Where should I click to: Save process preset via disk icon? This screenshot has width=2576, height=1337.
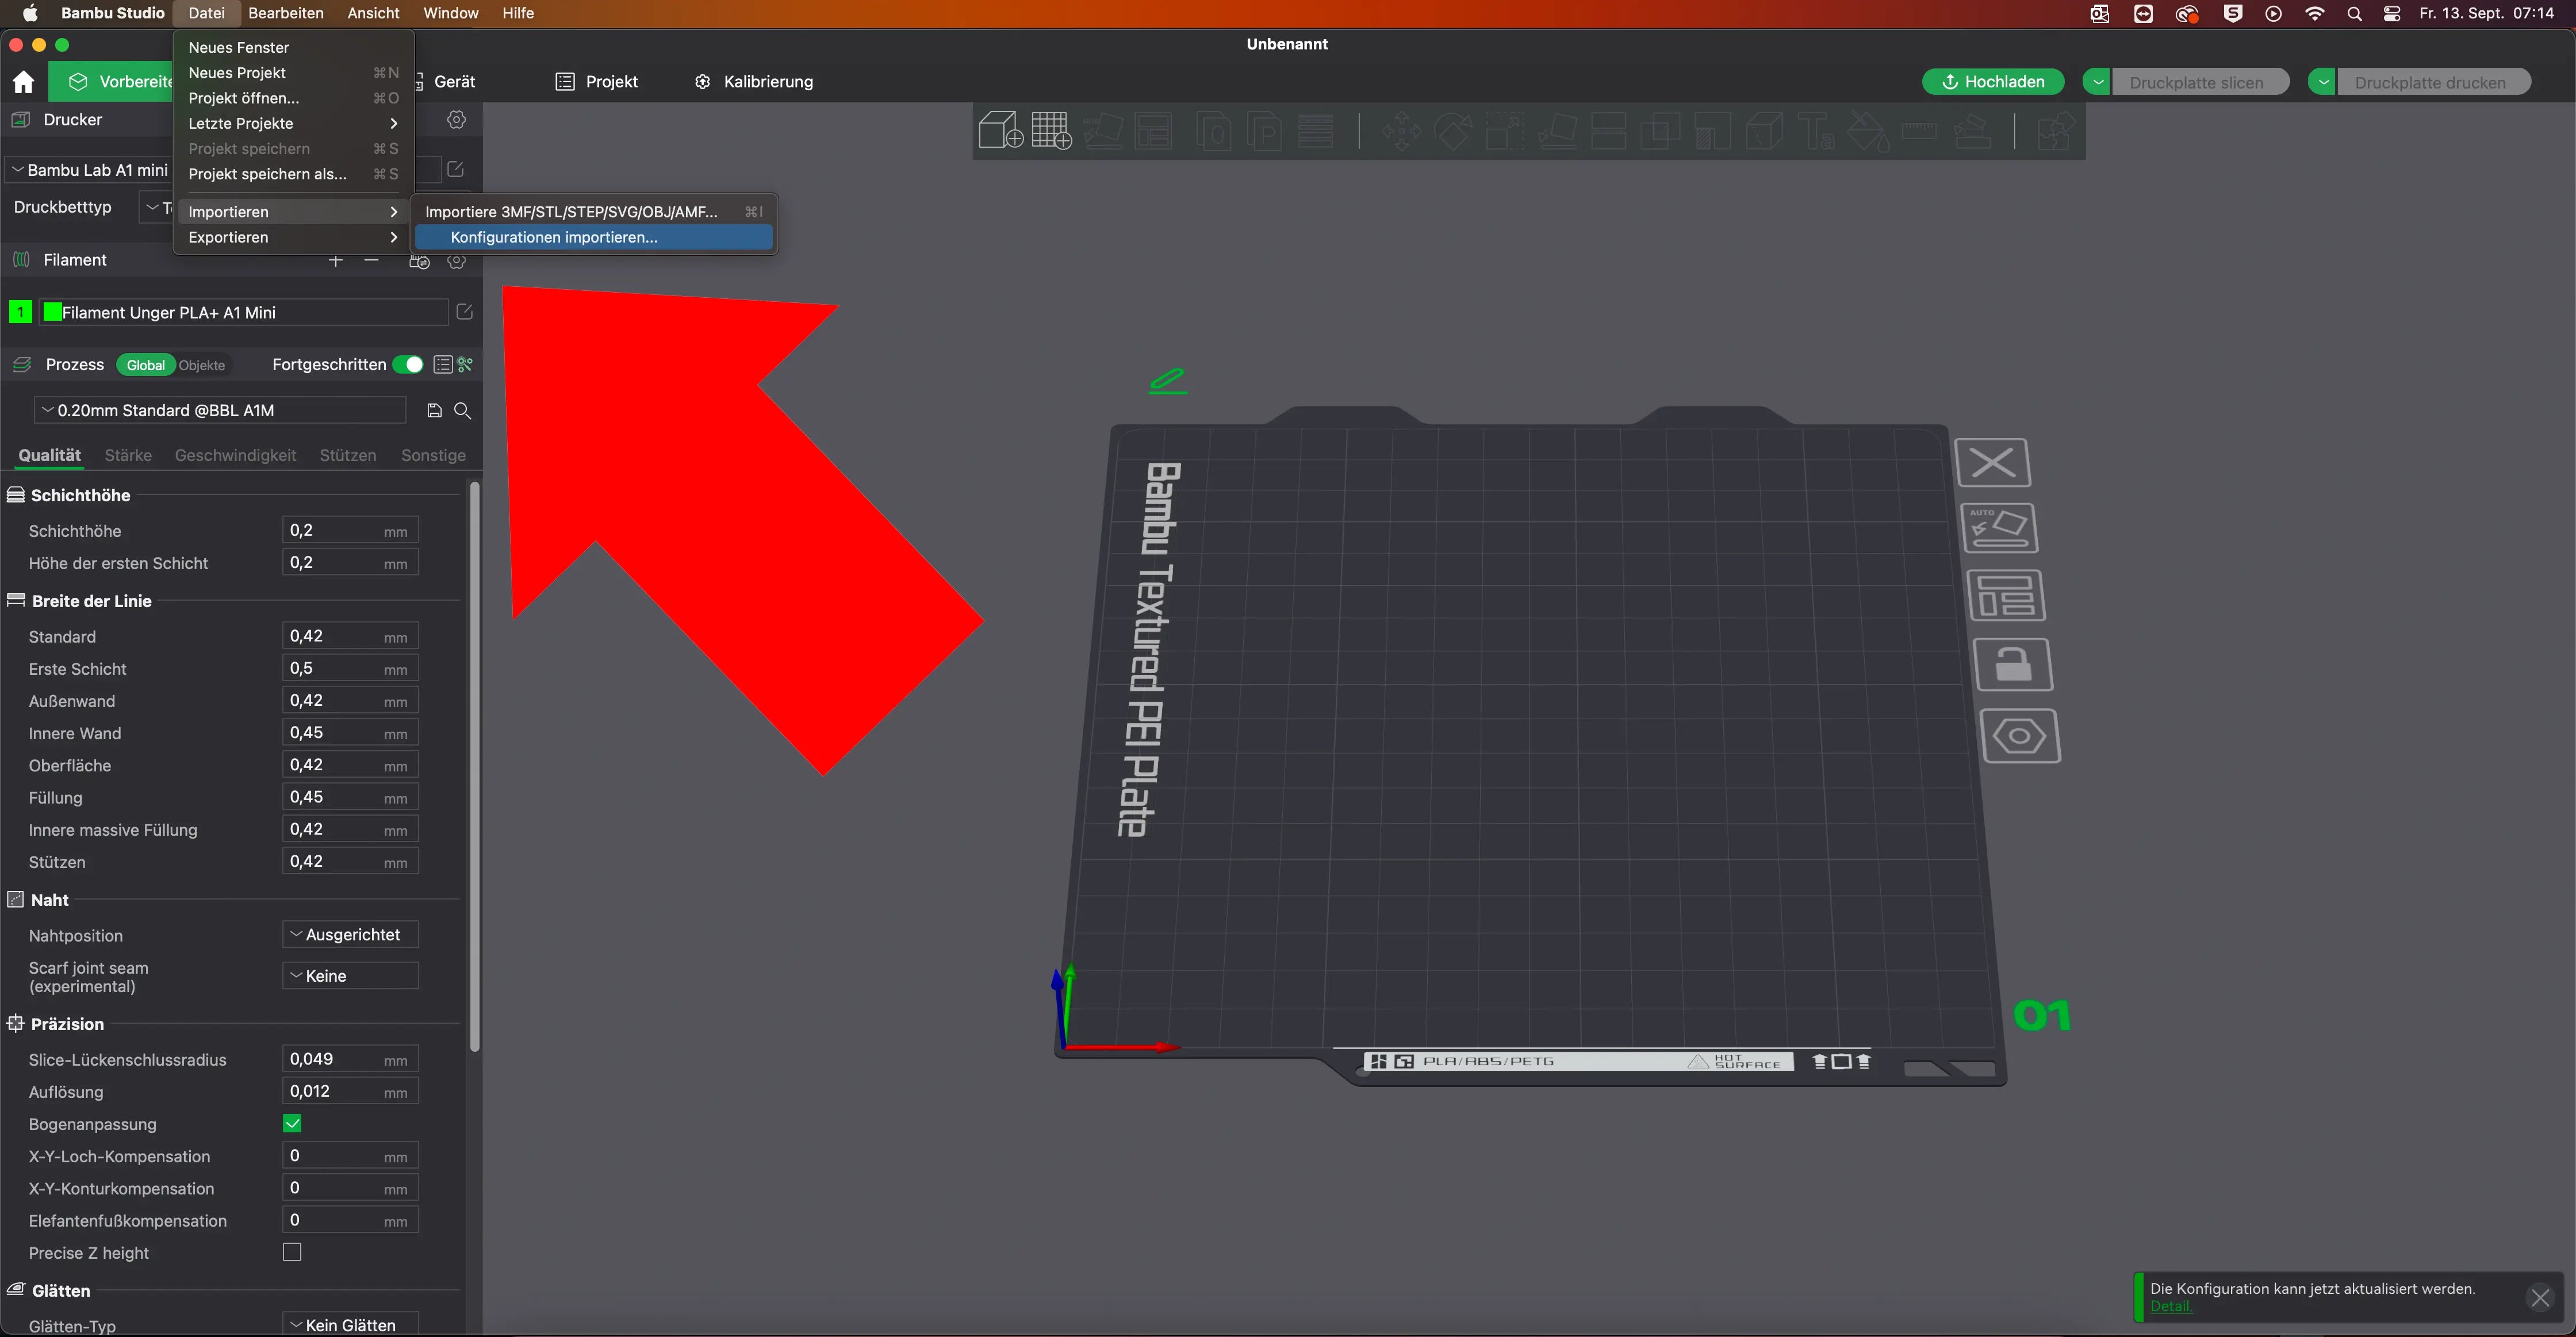click(434, 411)
